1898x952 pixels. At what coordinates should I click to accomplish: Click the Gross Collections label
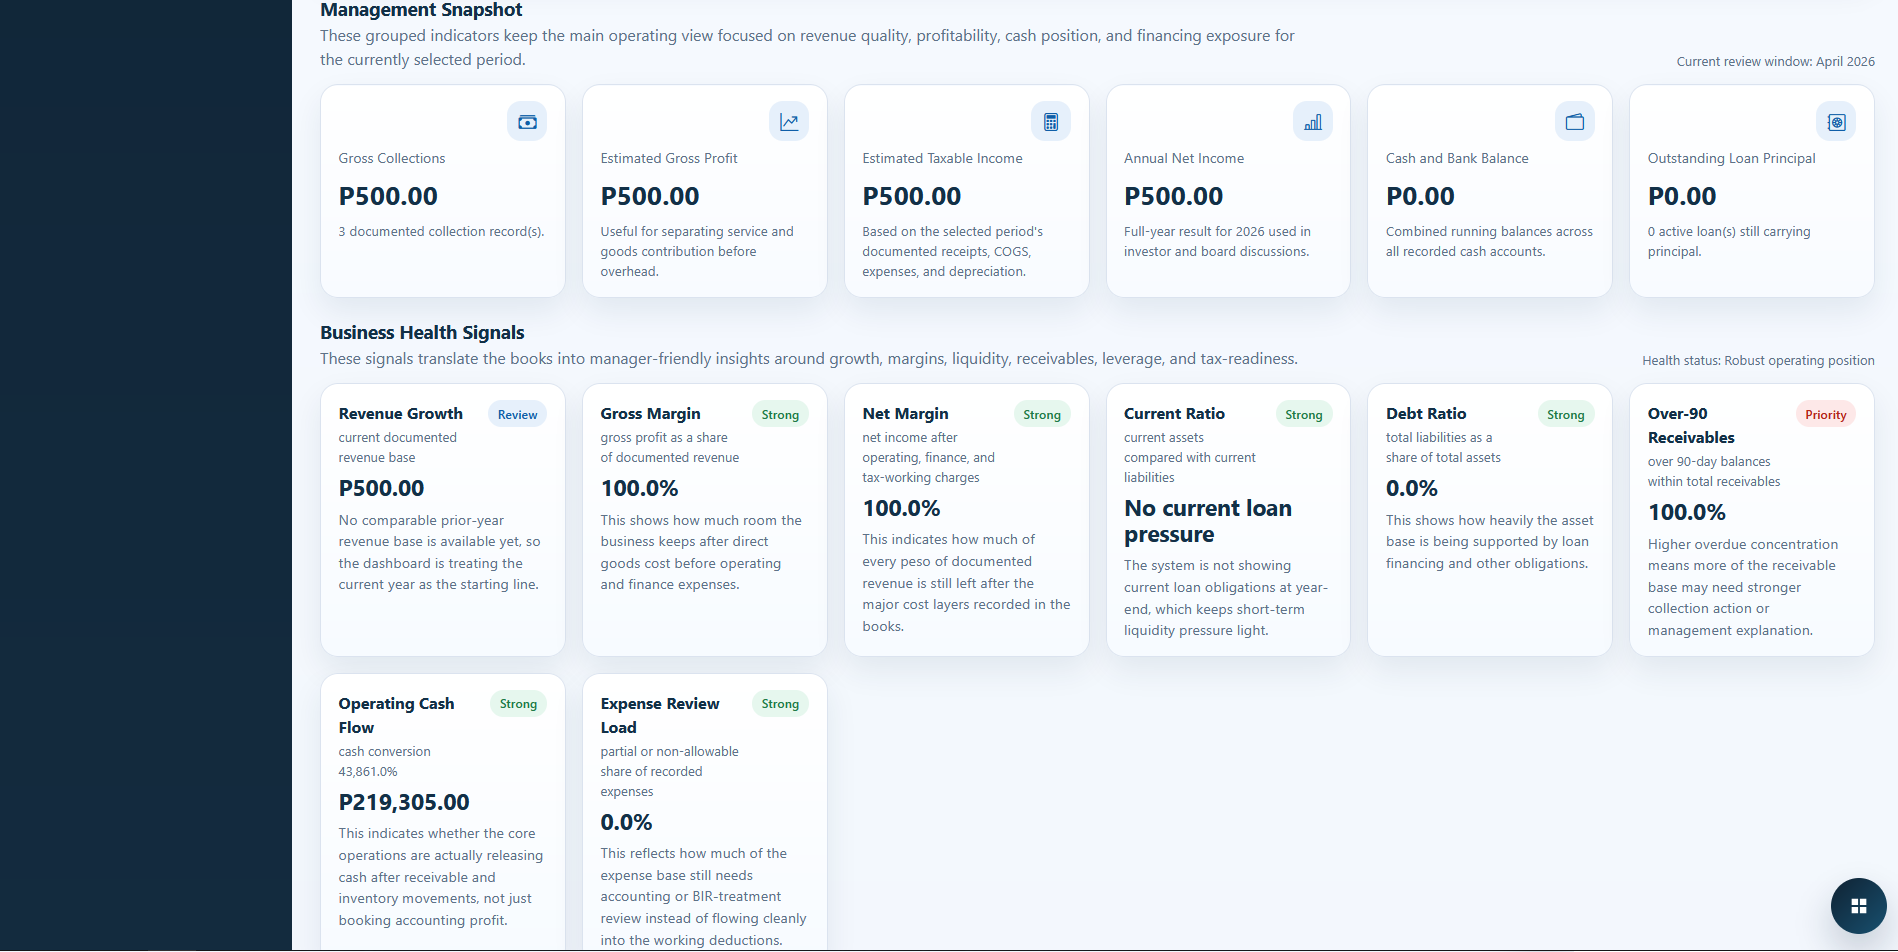[392, 159]
